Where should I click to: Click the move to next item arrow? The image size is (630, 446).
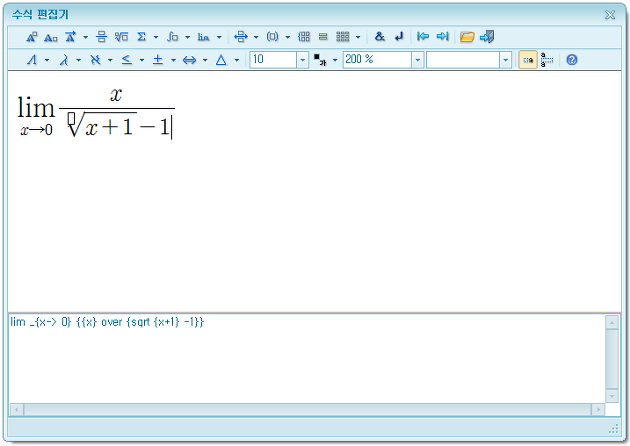442,37
